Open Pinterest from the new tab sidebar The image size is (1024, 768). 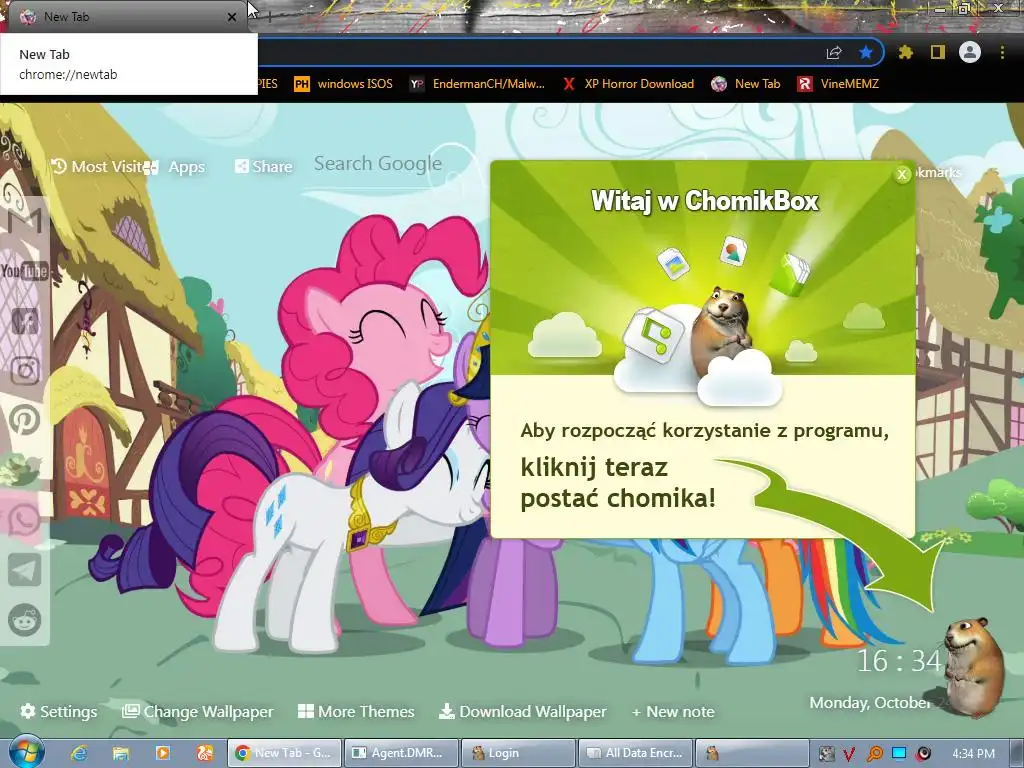coord(25,421)
